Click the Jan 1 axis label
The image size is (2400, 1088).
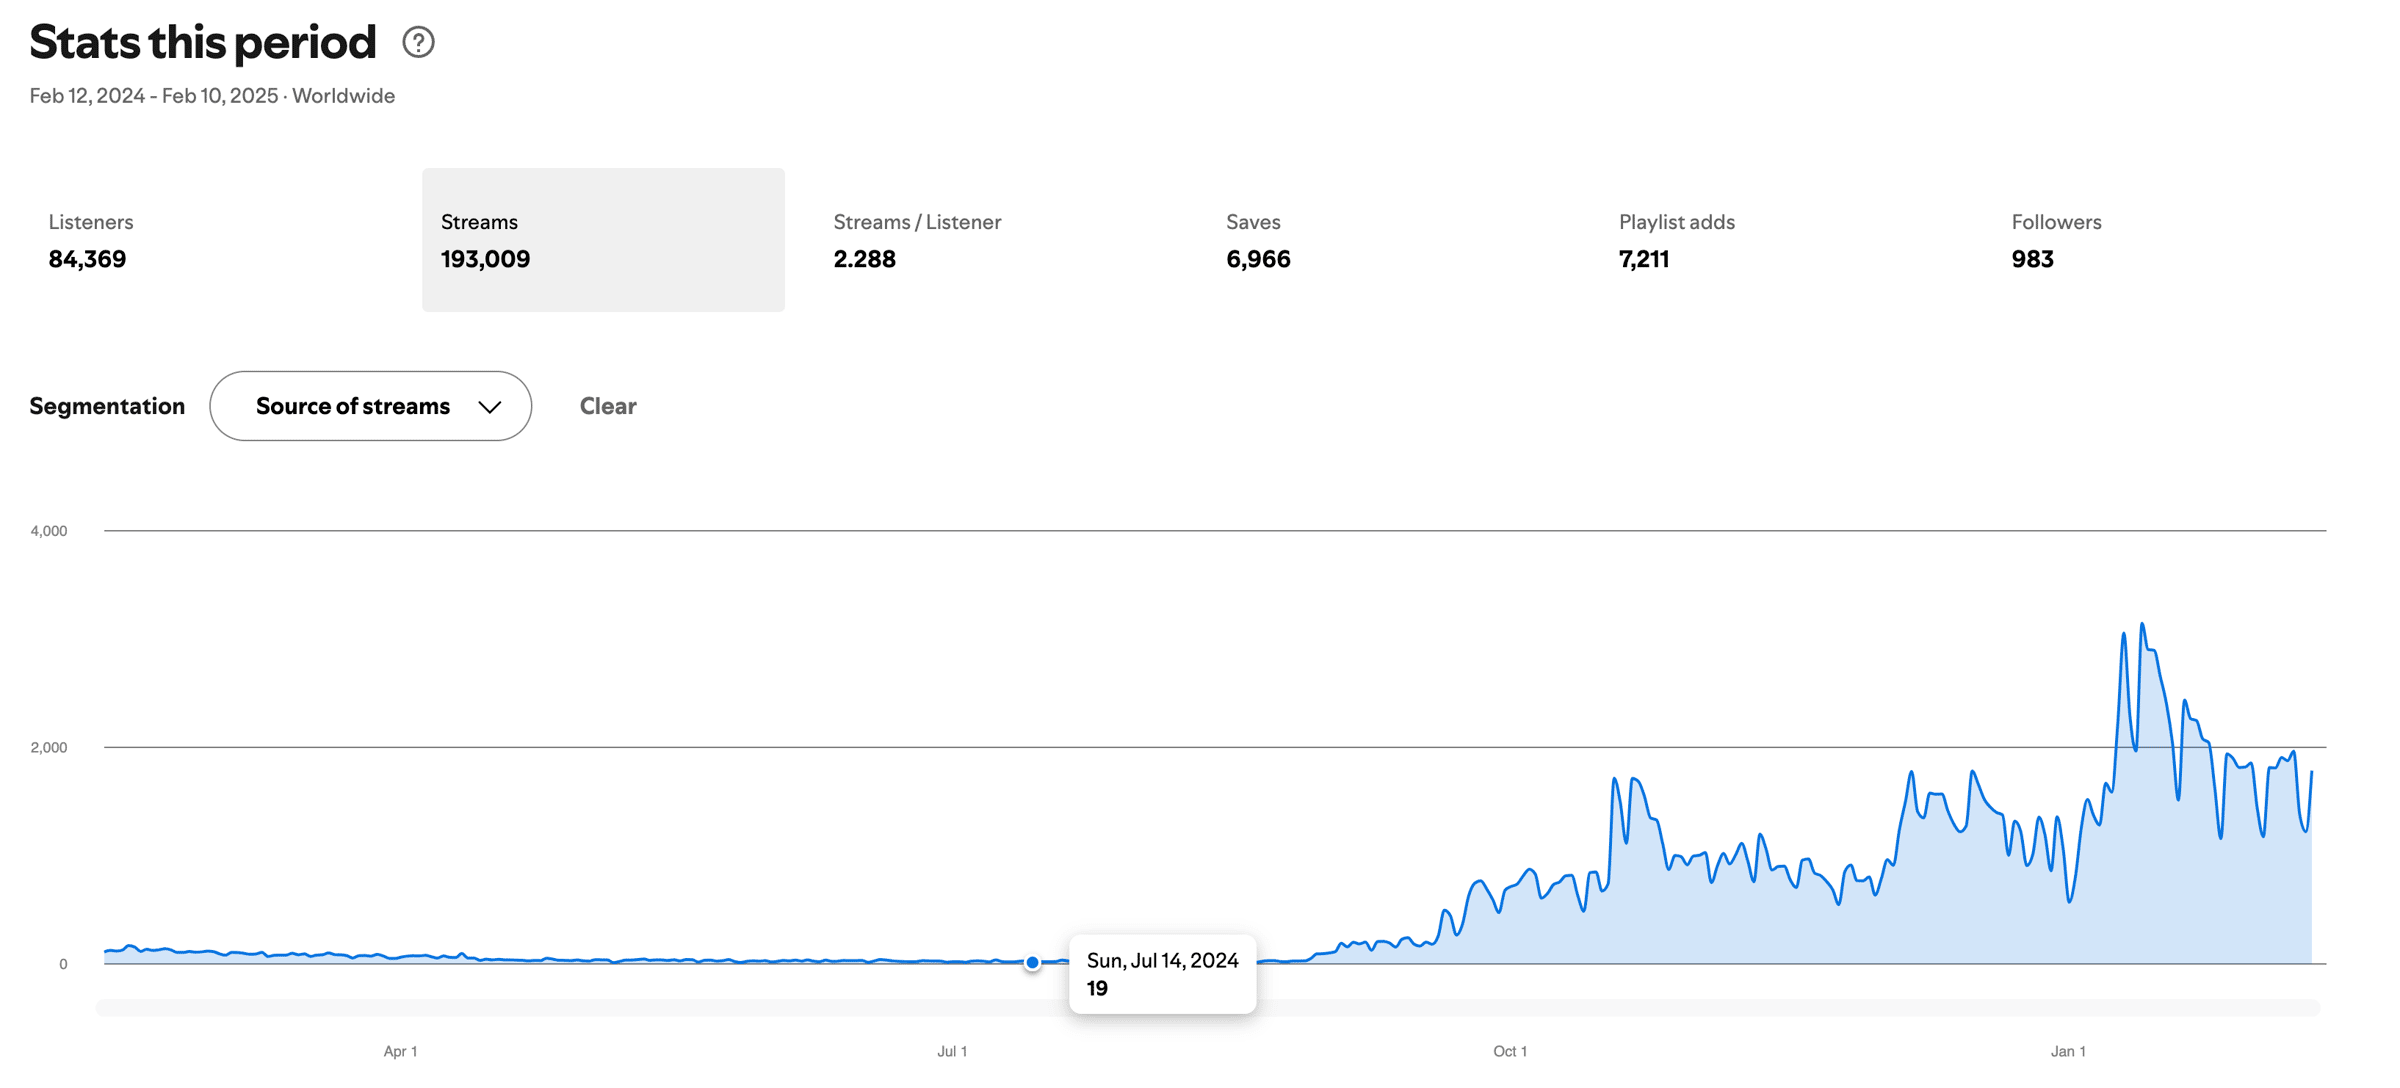[2068, 1051]
